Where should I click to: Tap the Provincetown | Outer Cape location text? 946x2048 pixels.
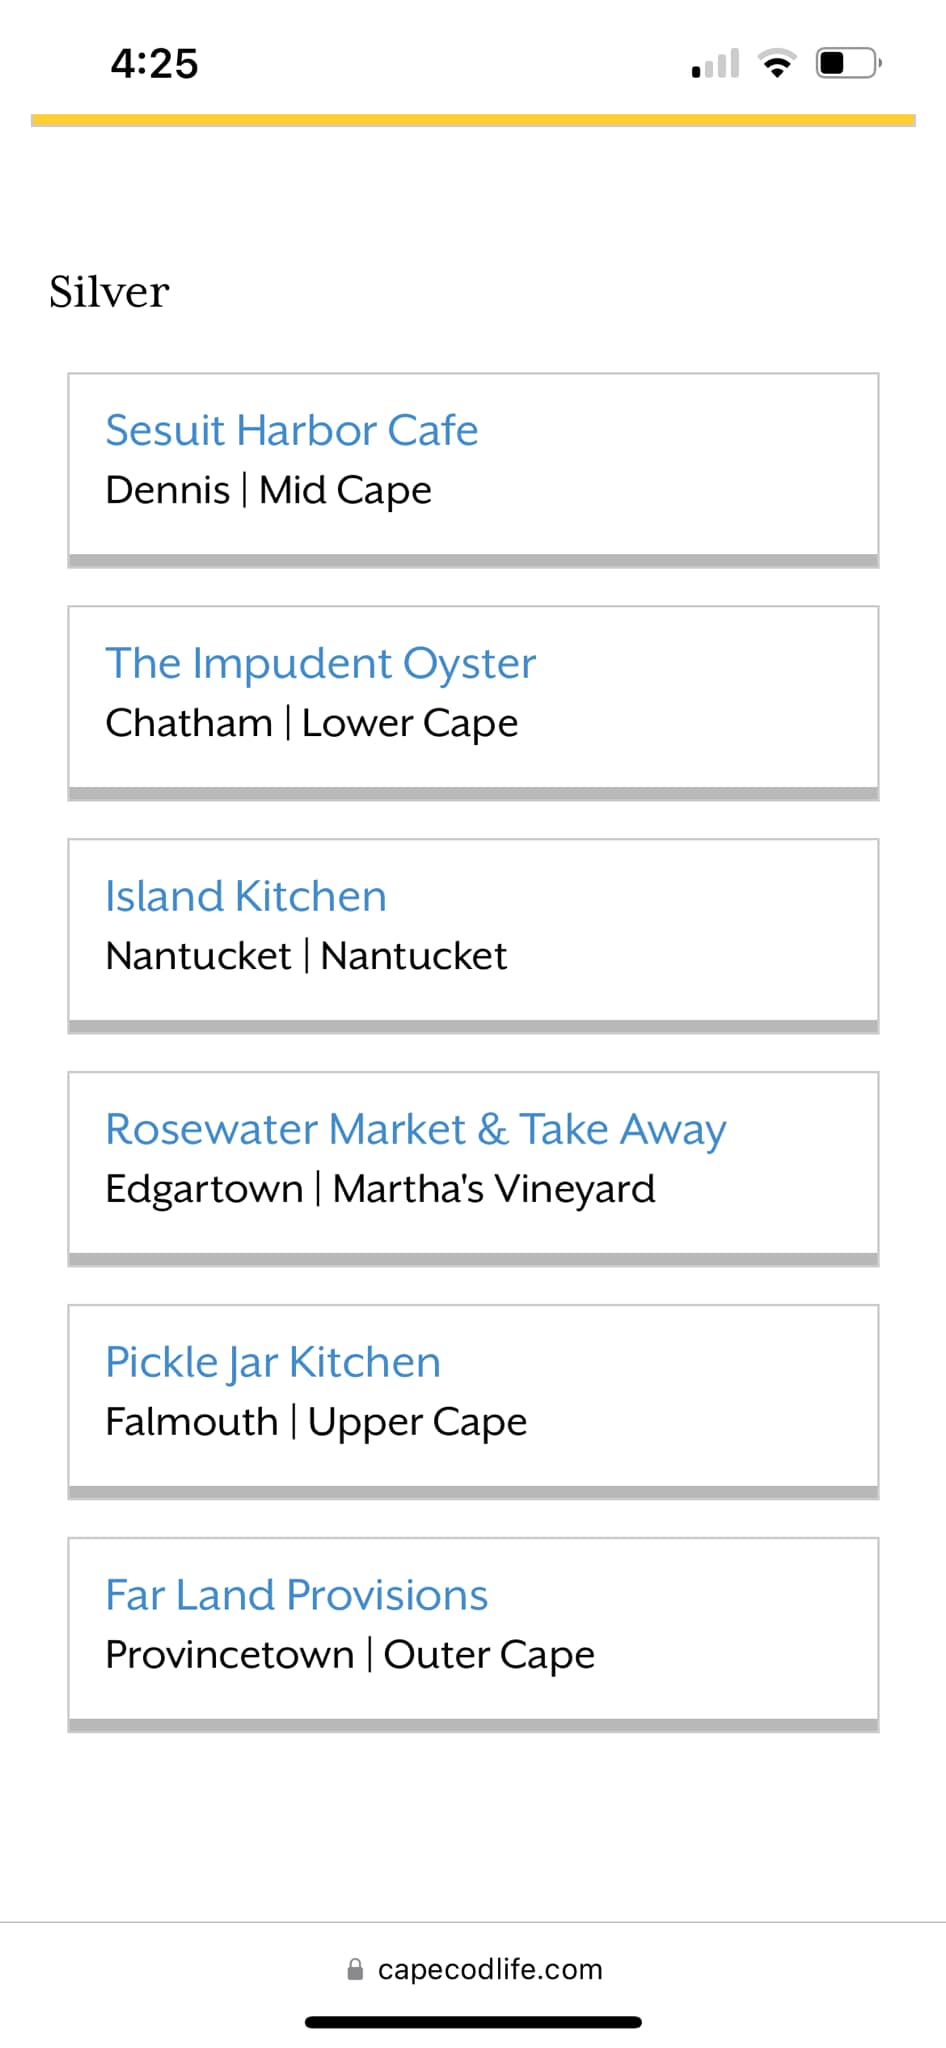[350, 1655]
